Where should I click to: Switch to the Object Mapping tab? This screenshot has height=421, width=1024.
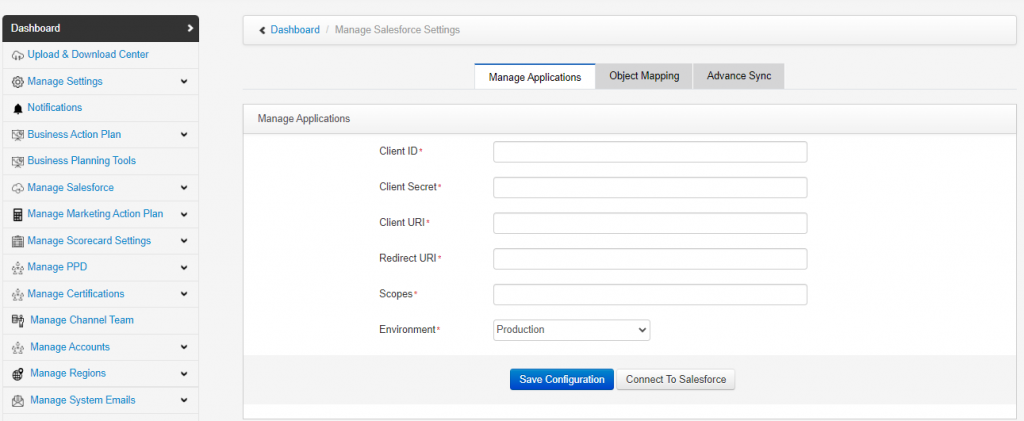coord(644,76)
